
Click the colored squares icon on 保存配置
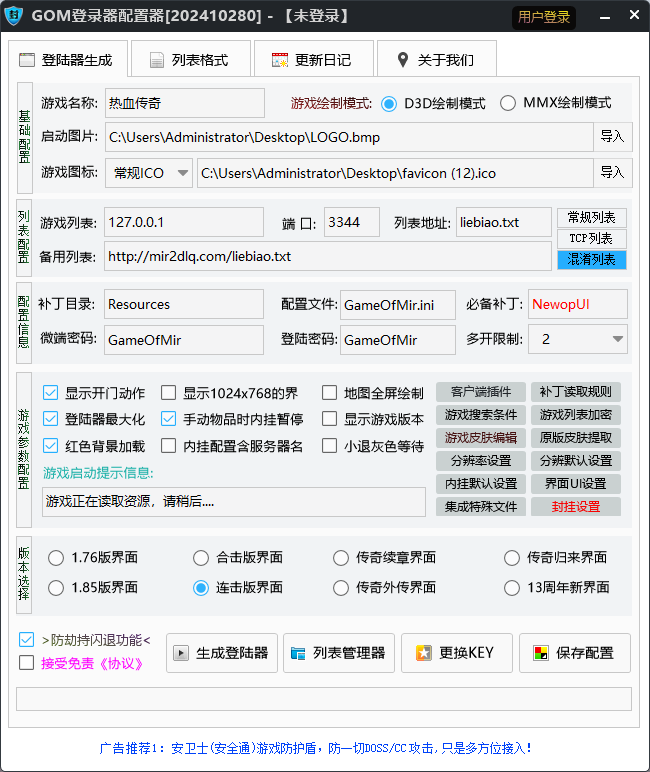click(540, 654)
